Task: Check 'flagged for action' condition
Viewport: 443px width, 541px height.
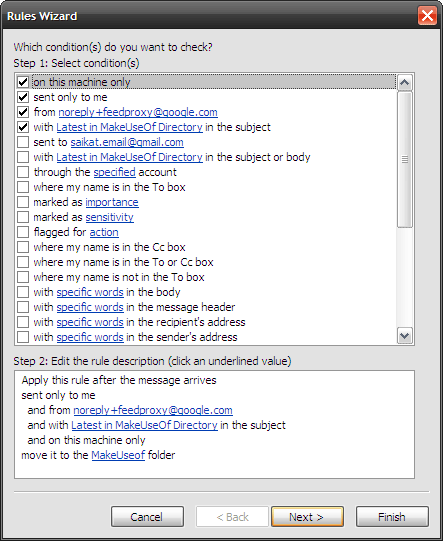Action: click(x=23, y=232)
